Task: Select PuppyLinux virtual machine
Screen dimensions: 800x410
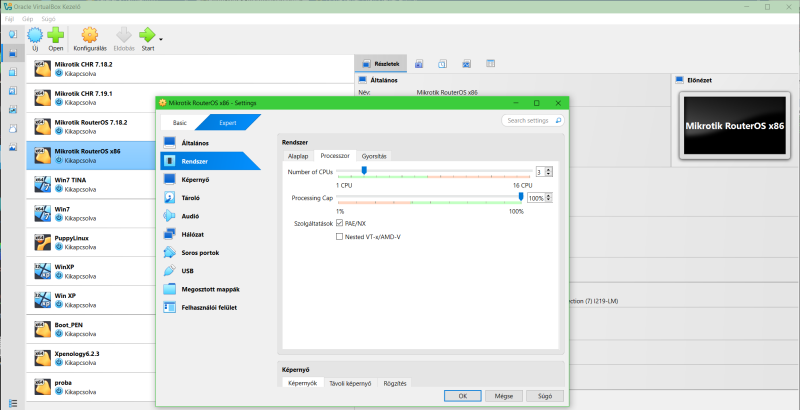Action: (92, 242)
